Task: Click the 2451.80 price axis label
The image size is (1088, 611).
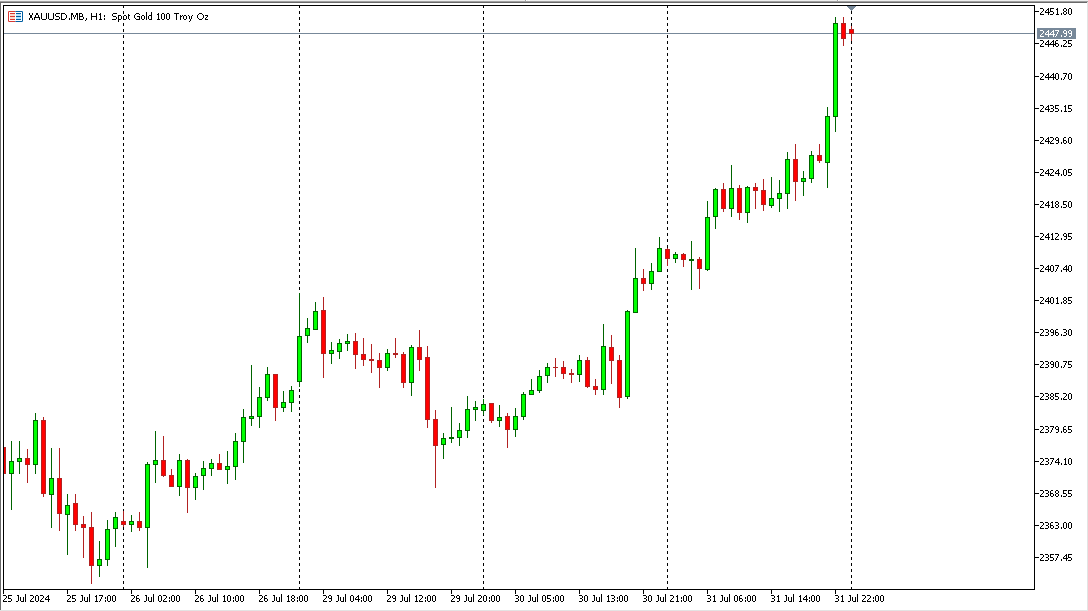Action: pyautogui.click(x=1055, y=12)
